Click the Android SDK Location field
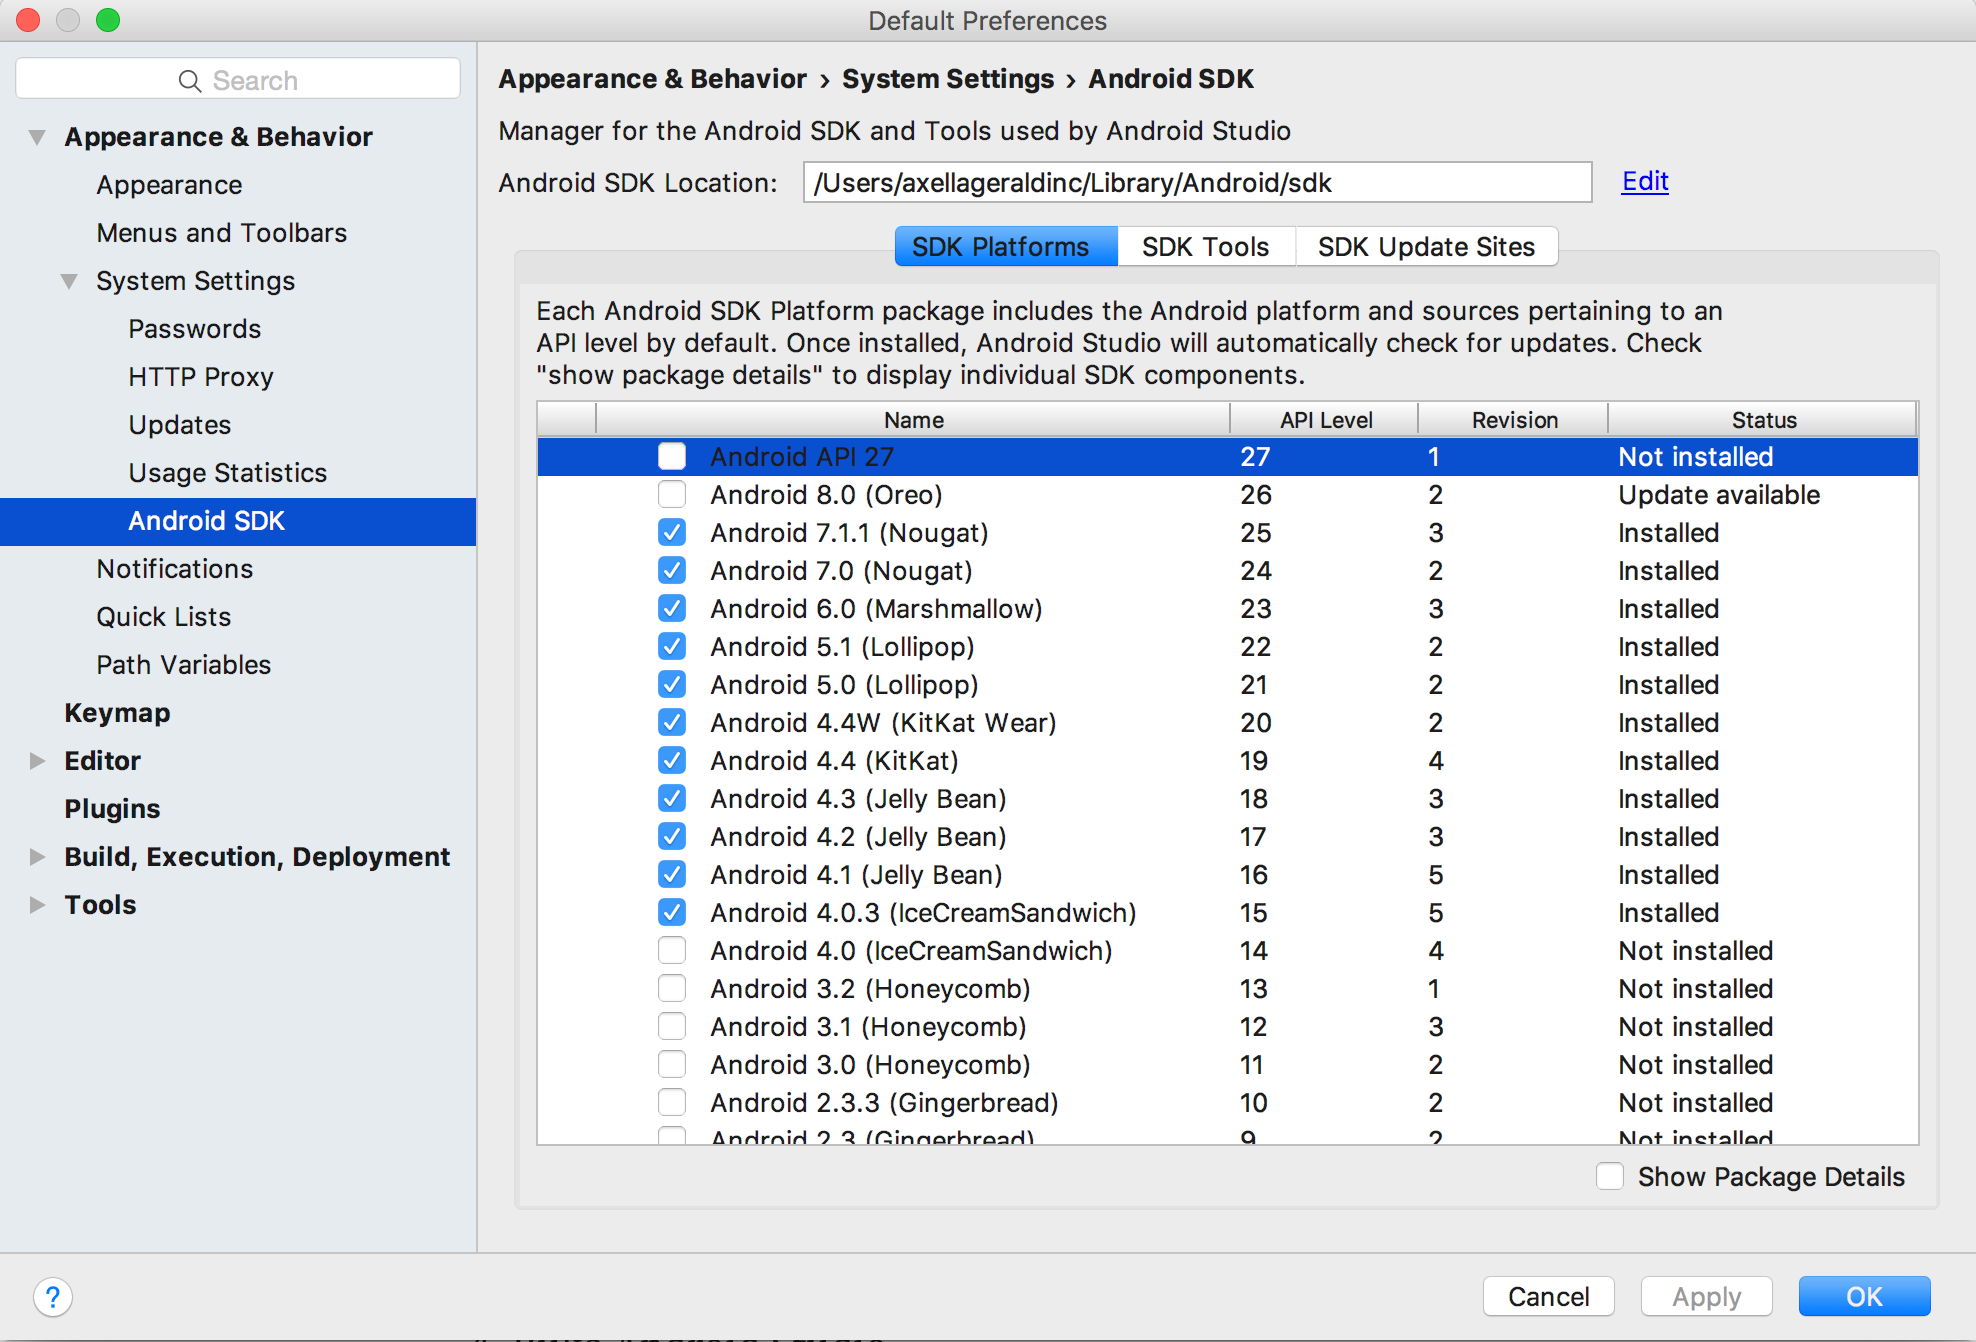 click(1196, 183)
